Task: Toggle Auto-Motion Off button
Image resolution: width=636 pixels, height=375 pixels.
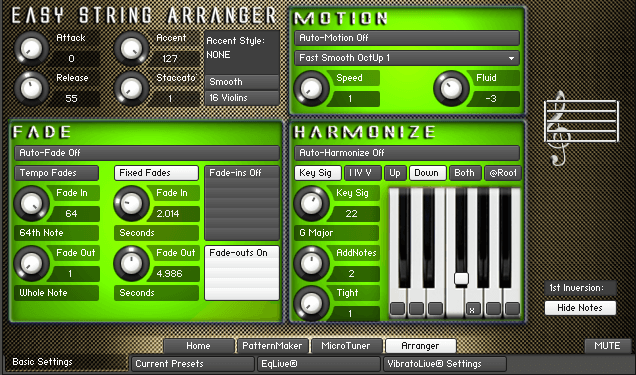Action: pos(407,38)
